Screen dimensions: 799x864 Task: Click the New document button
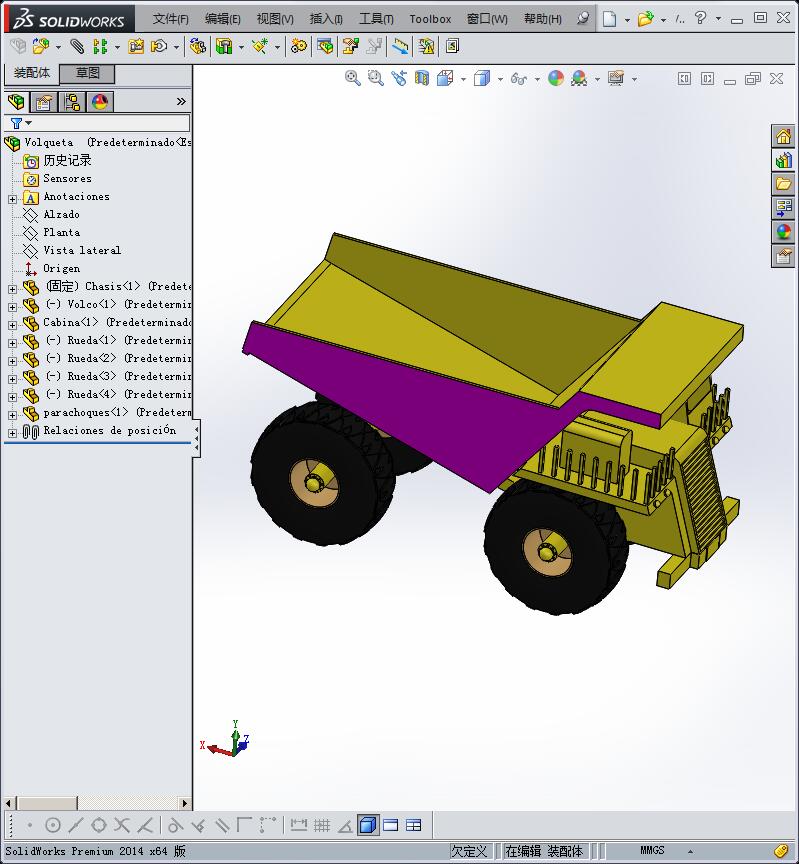[x=609, y=19]
